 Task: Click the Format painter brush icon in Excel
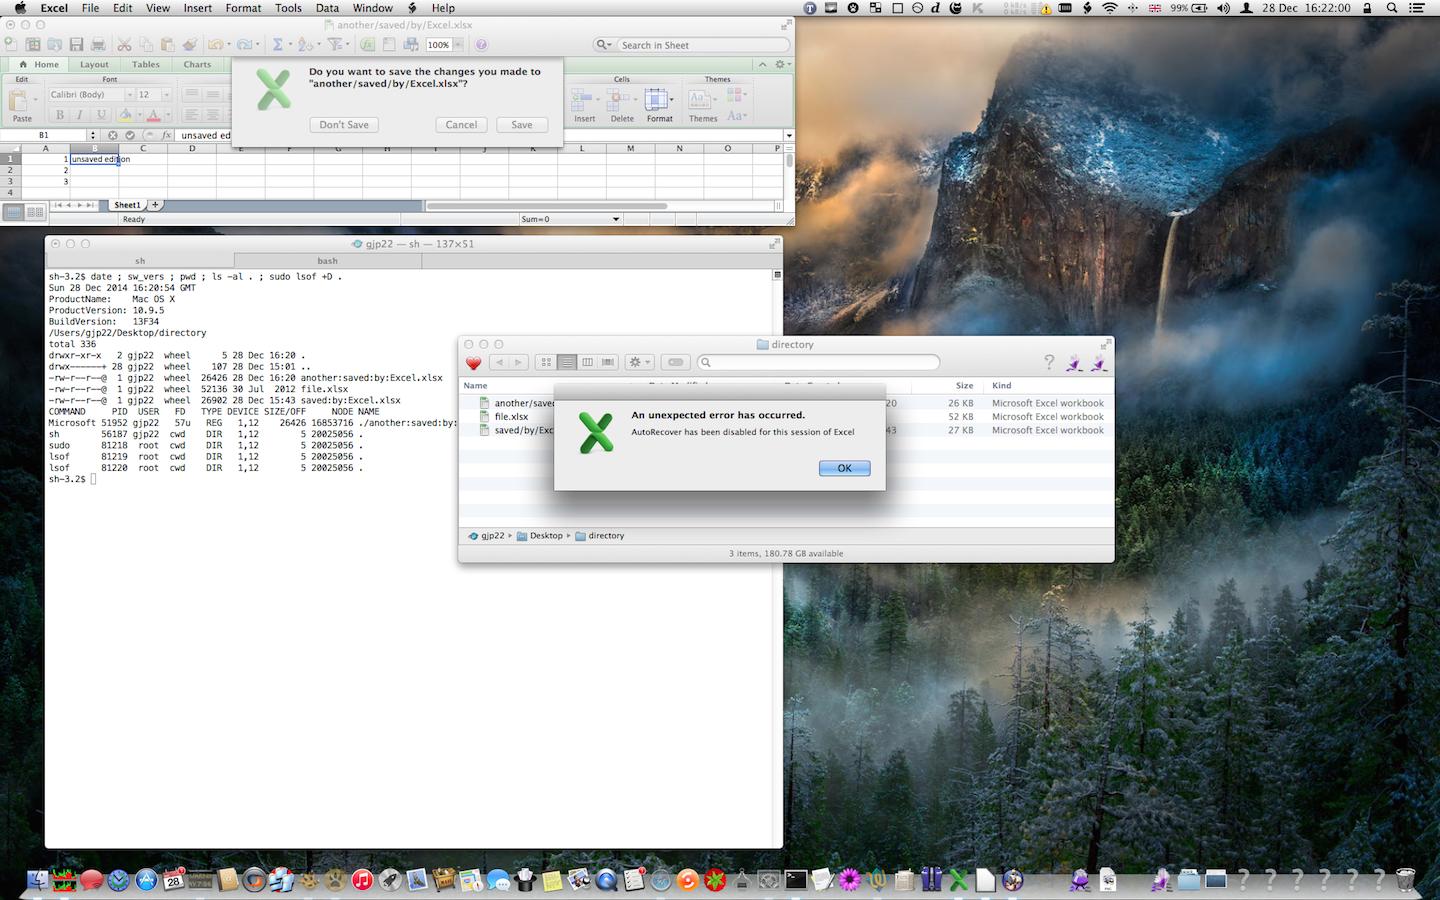tap(189, 44)
